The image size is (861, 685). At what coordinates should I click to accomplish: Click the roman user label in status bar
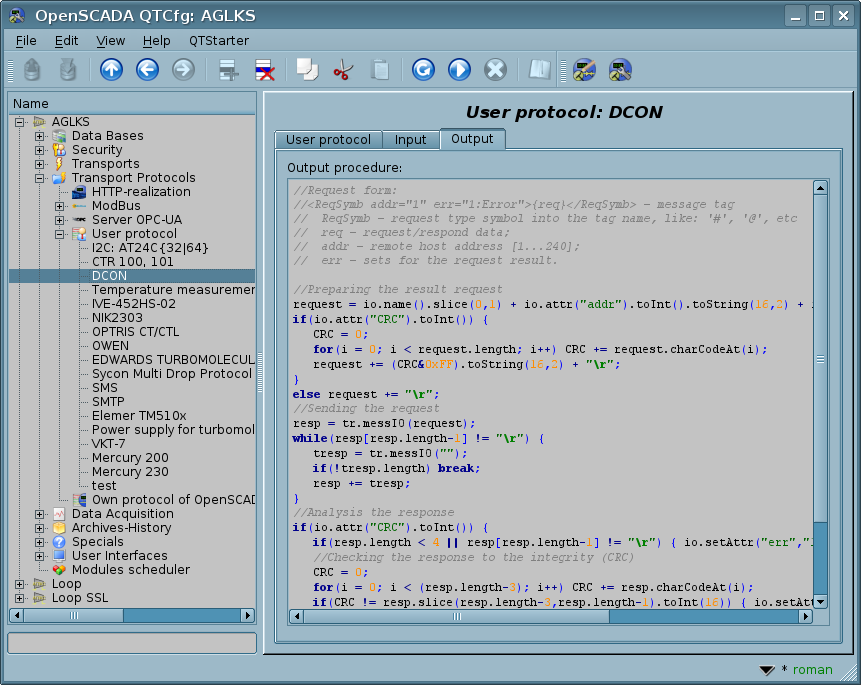pyautogui.click(x=812, y=670)
